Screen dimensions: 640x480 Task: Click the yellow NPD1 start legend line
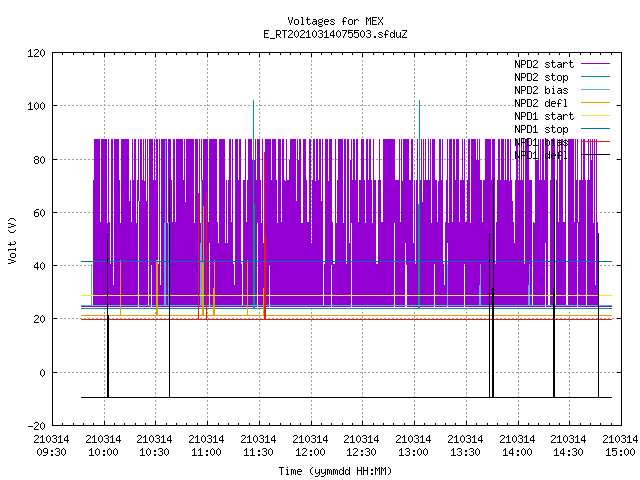(596, 116)
